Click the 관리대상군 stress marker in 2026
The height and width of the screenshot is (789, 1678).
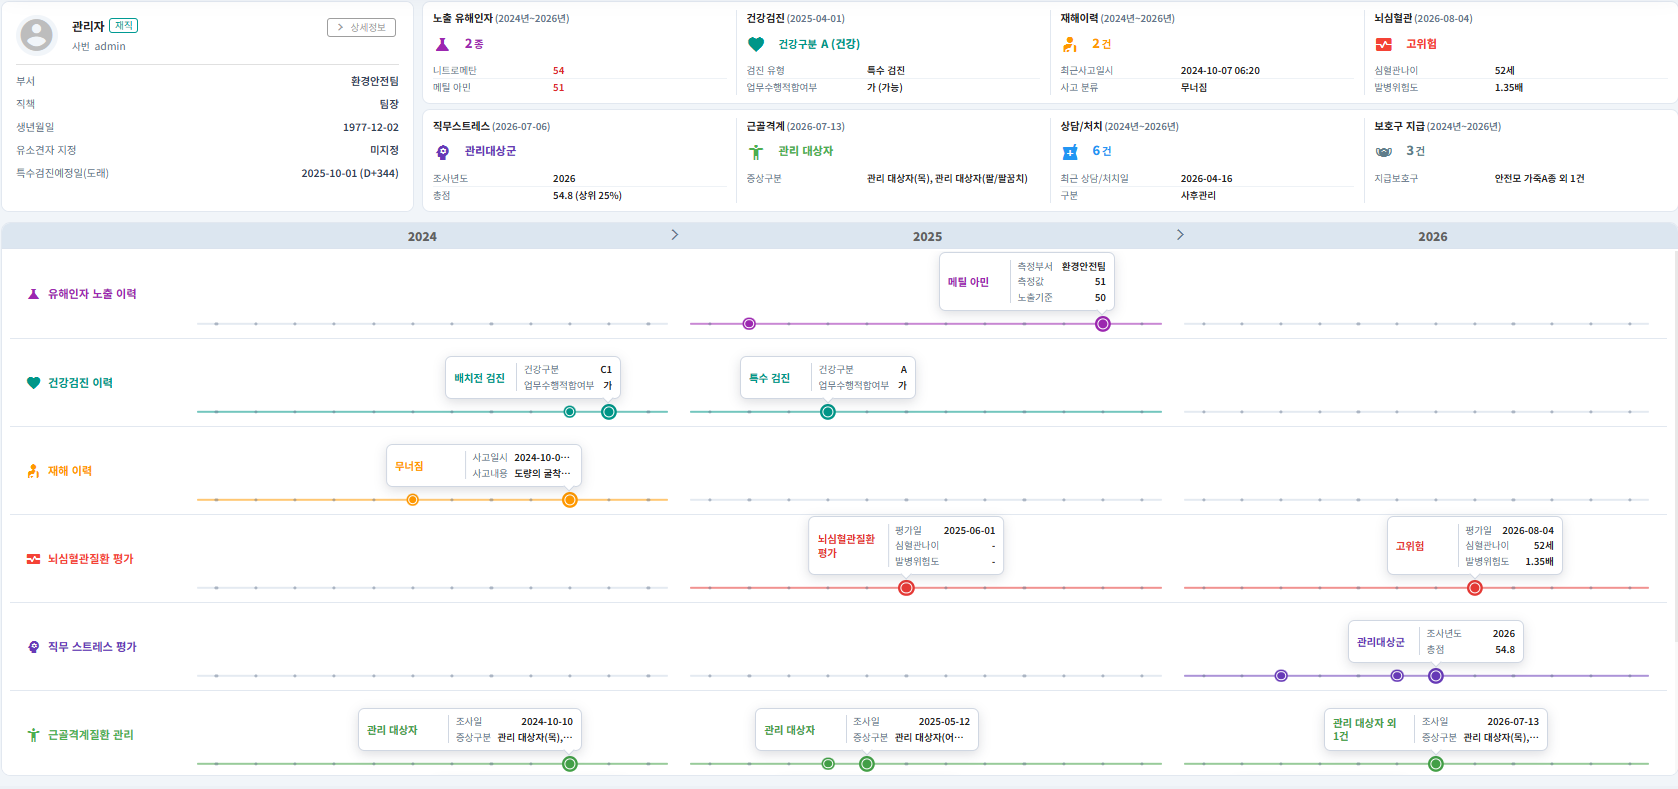tap(1436, 676)
